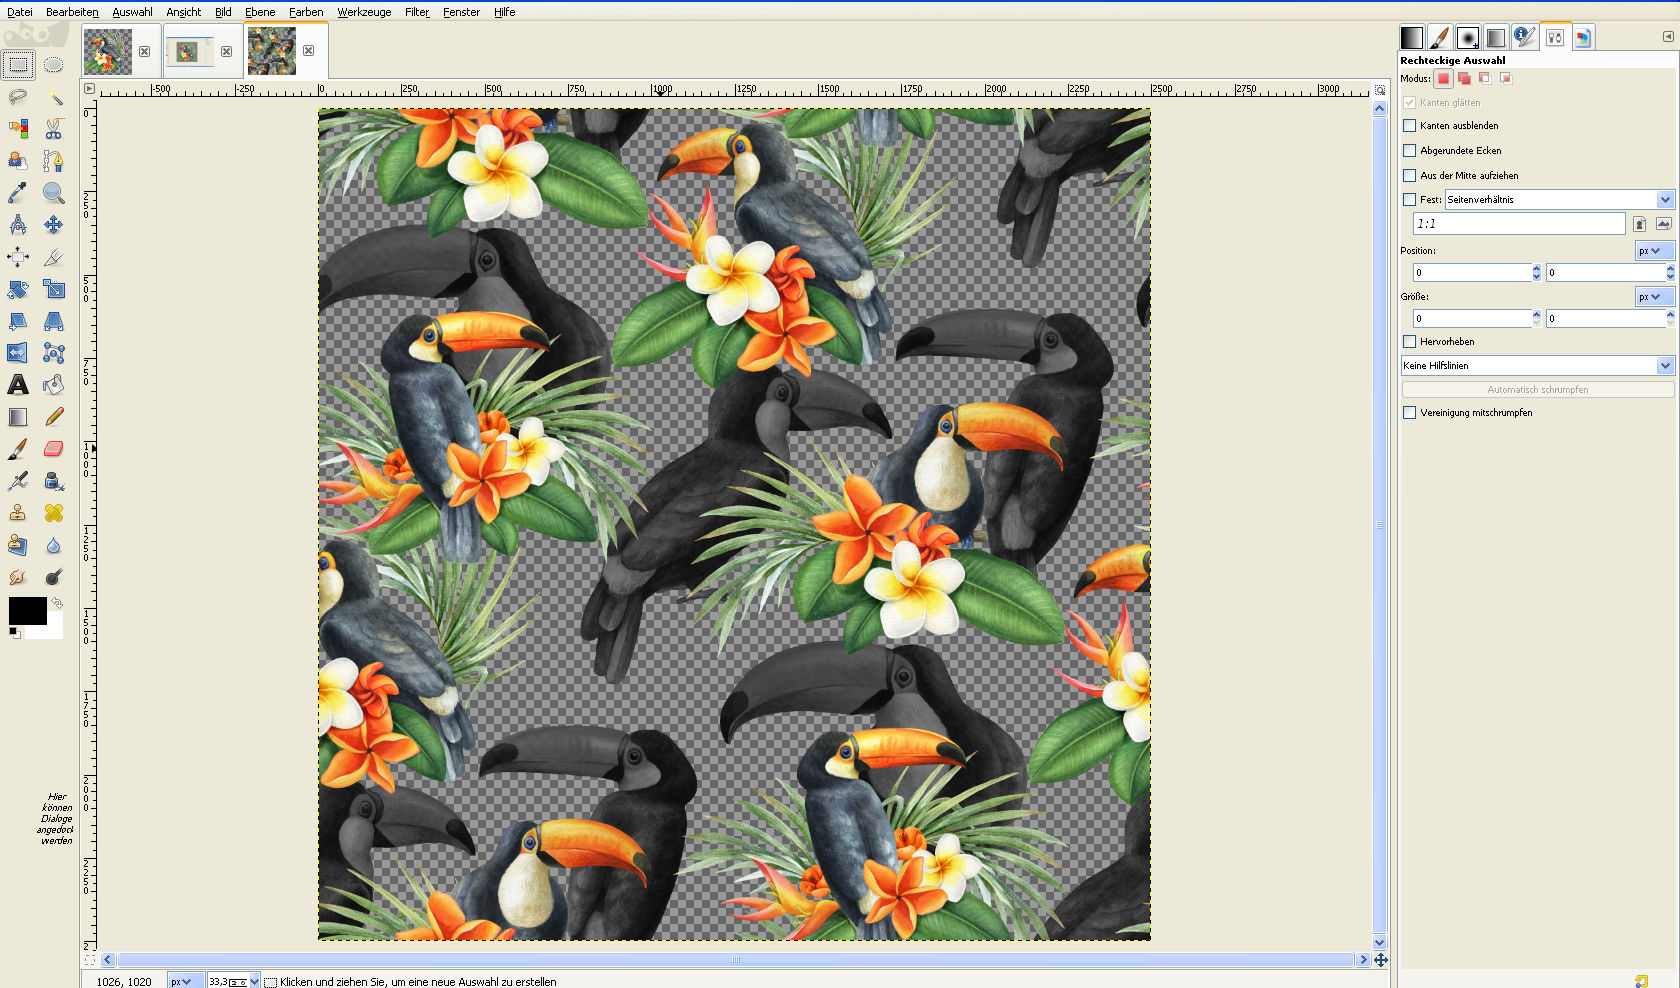Toggle the Abgerundete Ecken checkbox
1680x988 pixels.
click(1410, 151)
